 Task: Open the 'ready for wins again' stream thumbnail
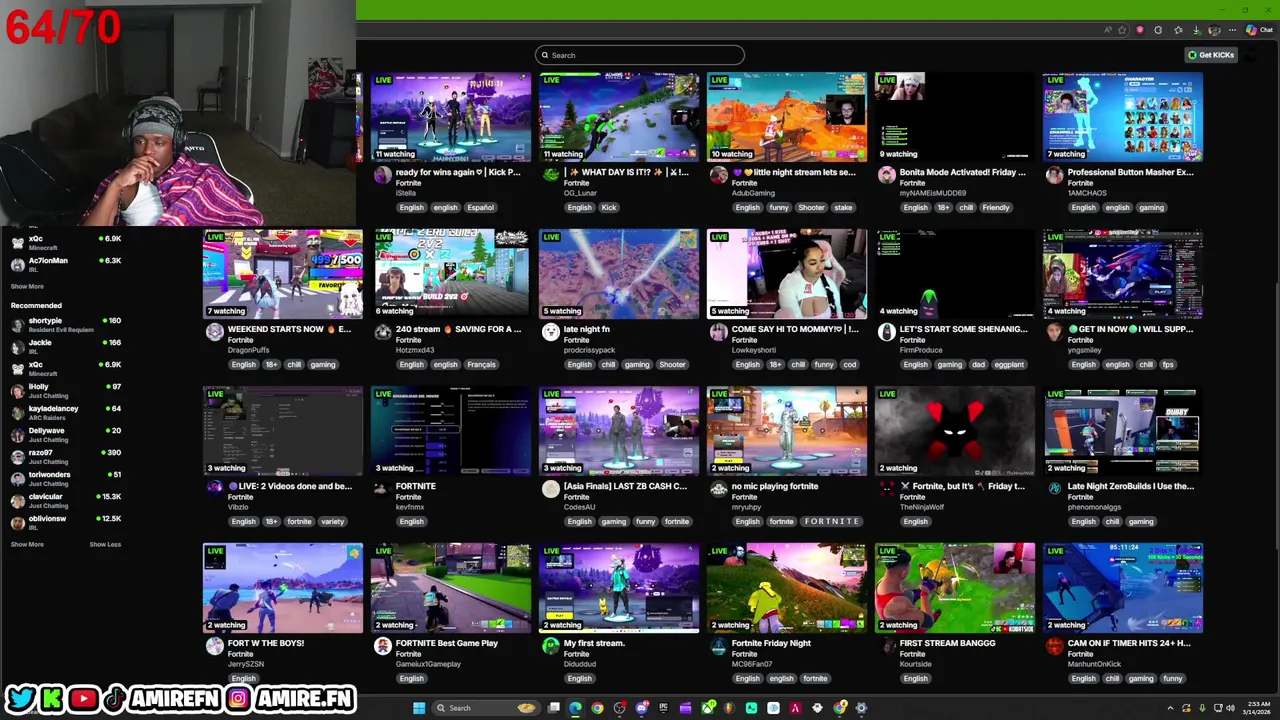click(x=451, y=117)
